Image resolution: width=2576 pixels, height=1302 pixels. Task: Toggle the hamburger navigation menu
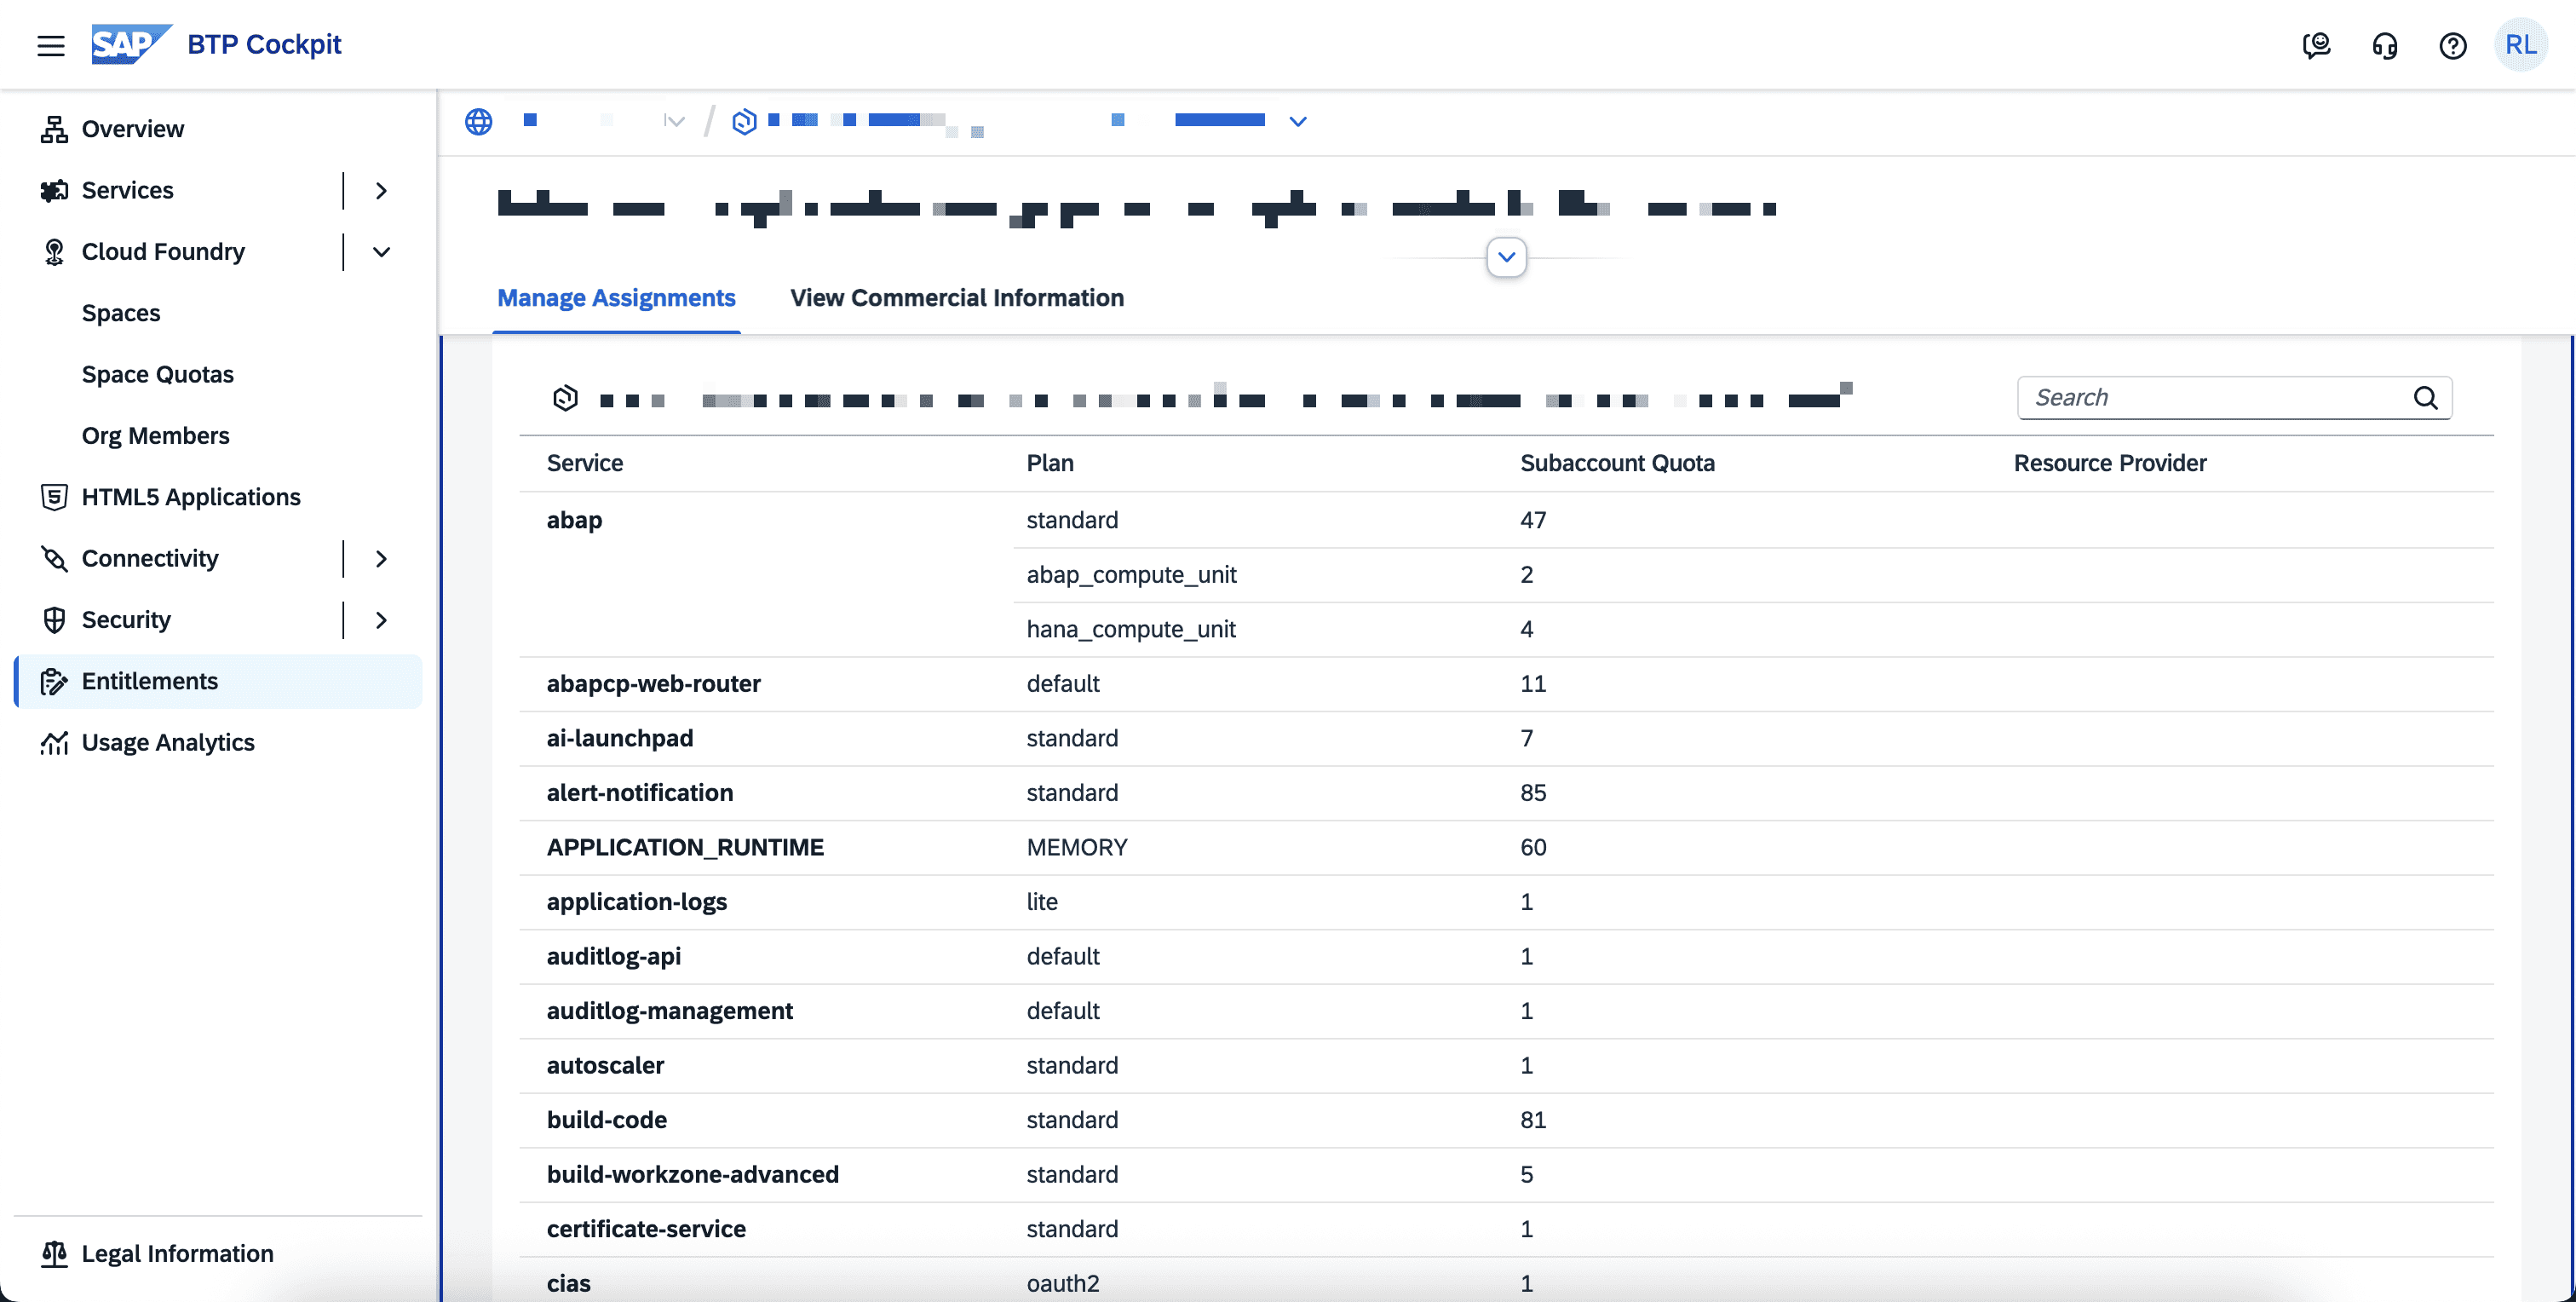[x=51, y=45]
